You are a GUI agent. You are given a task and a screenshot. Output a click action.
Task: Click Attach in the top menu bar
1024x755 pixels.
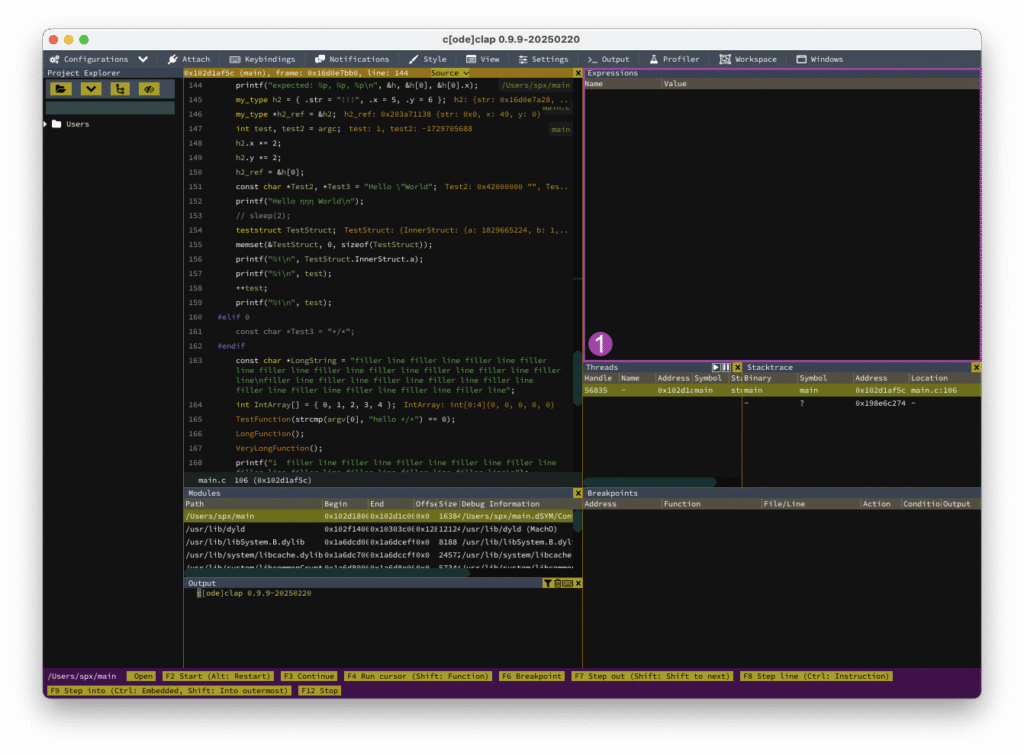[189, 59]
